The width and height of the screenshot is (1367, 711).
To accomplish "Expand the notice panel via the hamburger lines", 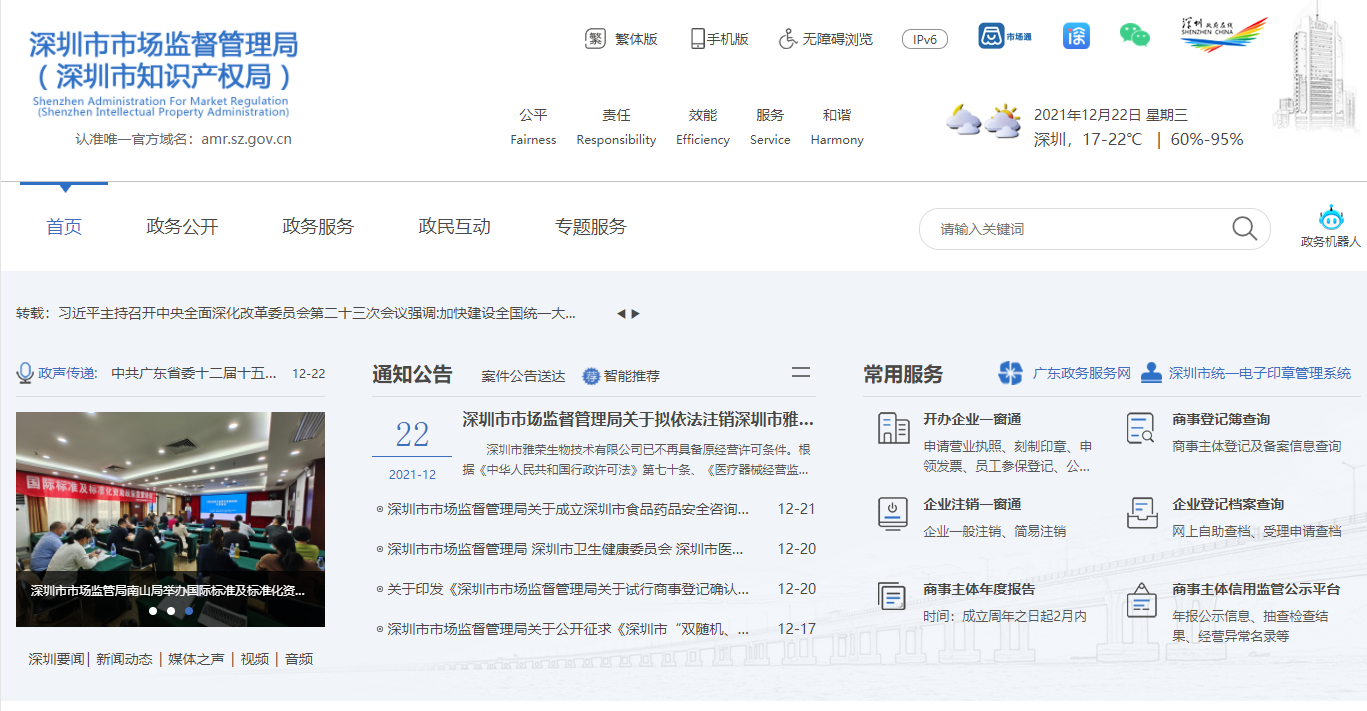I will [x=800, y=372].
